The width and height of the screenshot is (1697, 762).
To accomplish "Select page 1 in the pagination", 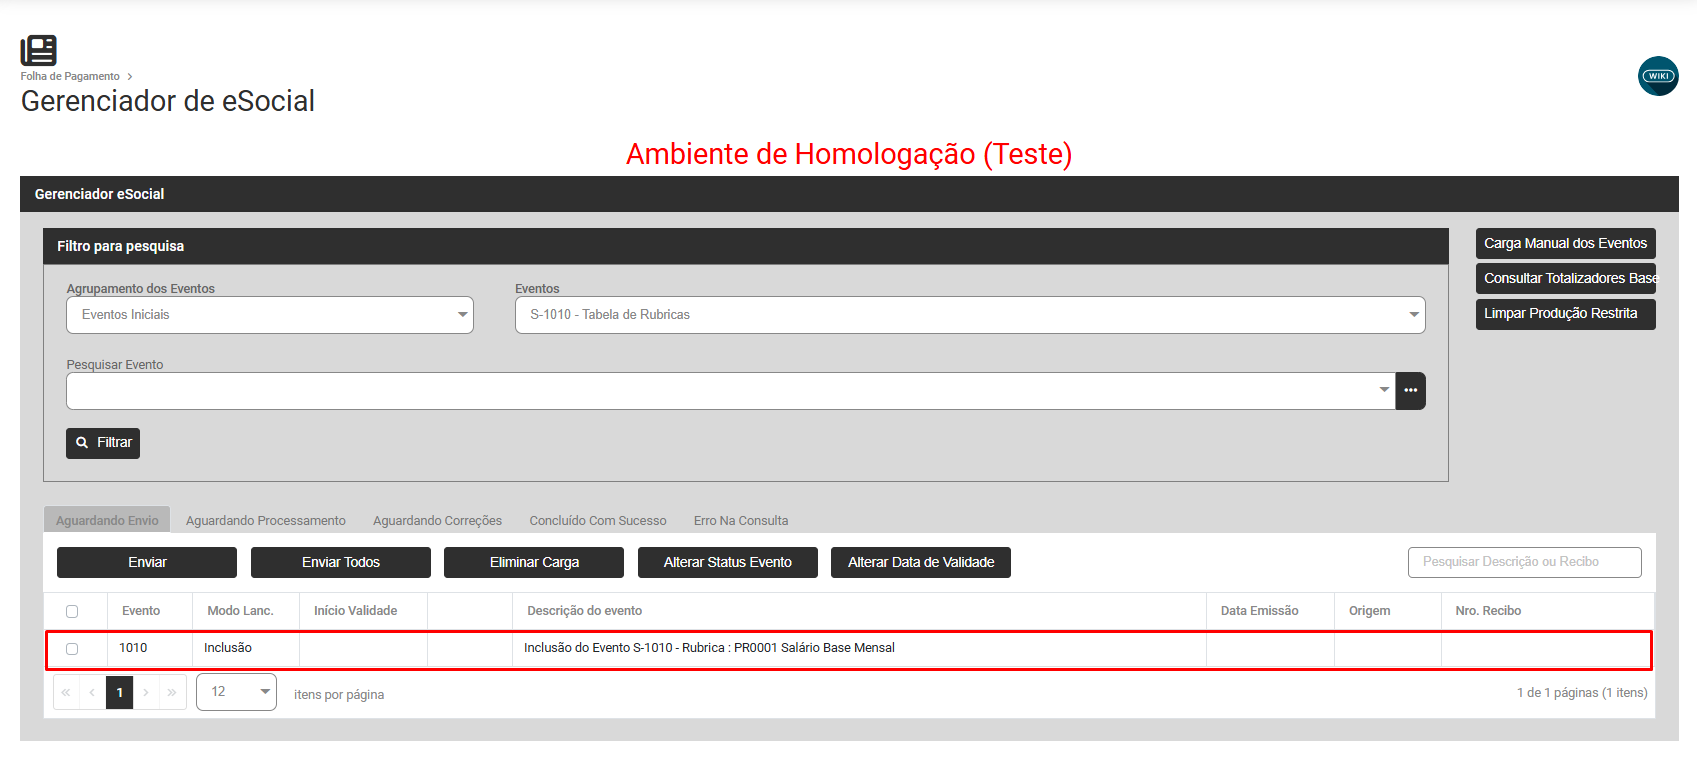I will coord(120,692).
